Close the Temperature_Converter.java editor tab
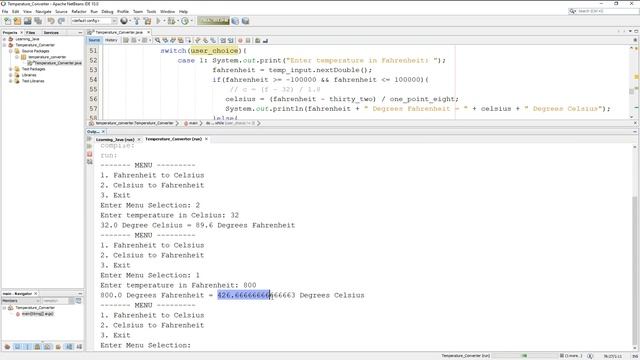The image size is (640, 360). (x=149, y=32)
